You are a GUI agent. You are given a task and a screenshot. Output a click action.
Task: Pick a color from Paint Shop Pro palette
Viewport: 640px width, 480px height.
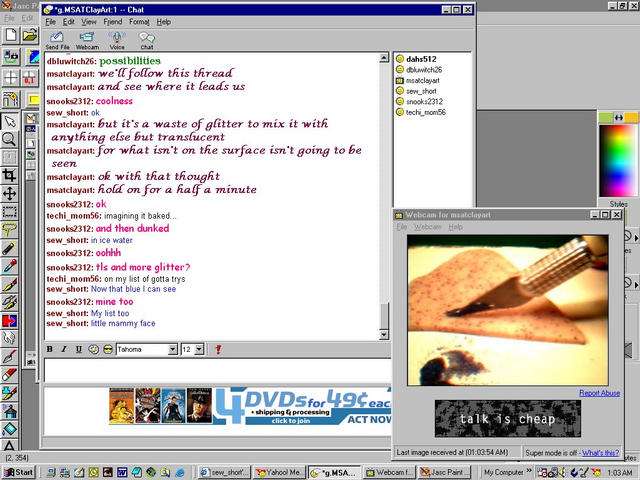(x=618, y=161)
